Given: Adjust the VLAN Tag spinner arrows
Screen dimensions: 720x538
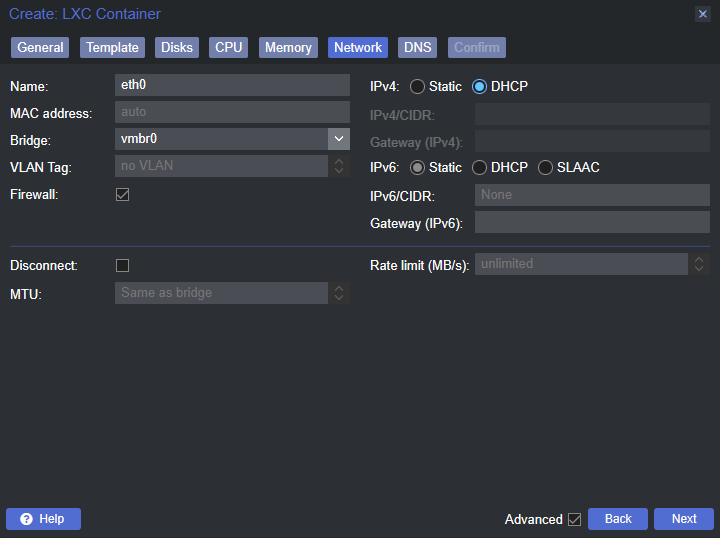Looking at the screenshot, I should click(x=339, y=166).
